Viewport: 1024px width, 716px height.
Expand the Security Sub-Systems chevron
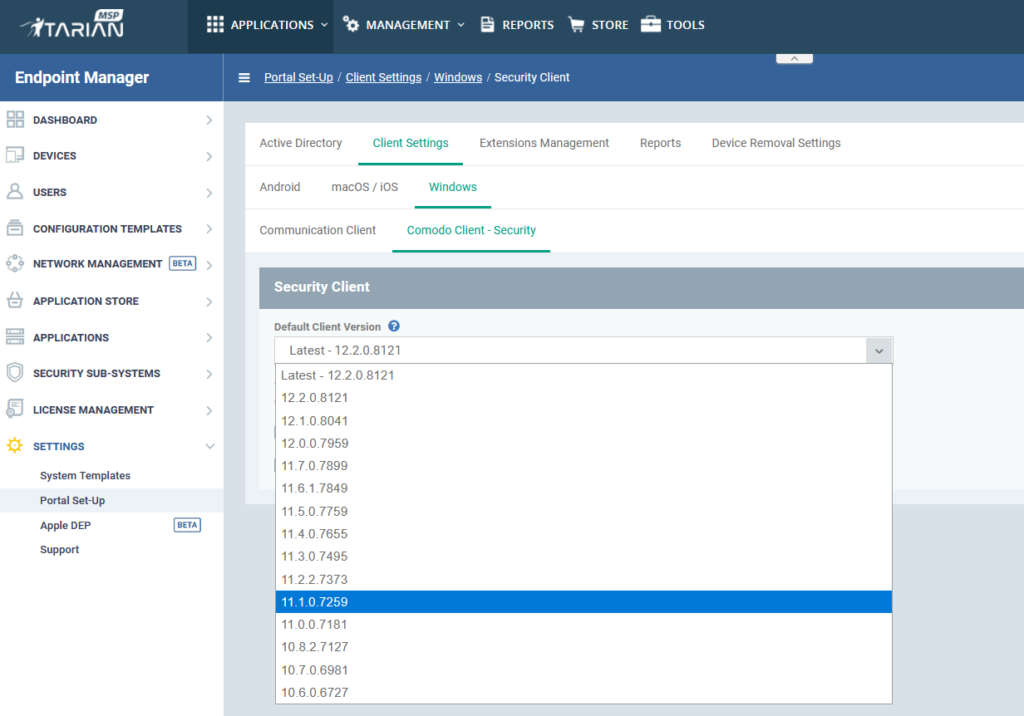point(209,374)
